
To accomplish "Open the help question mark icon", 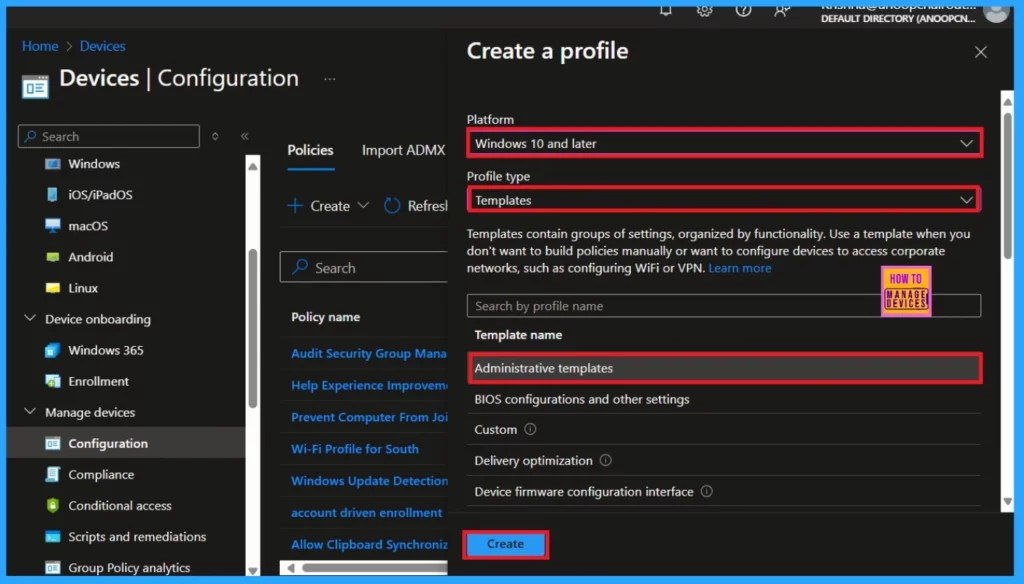I will [743, 10].
